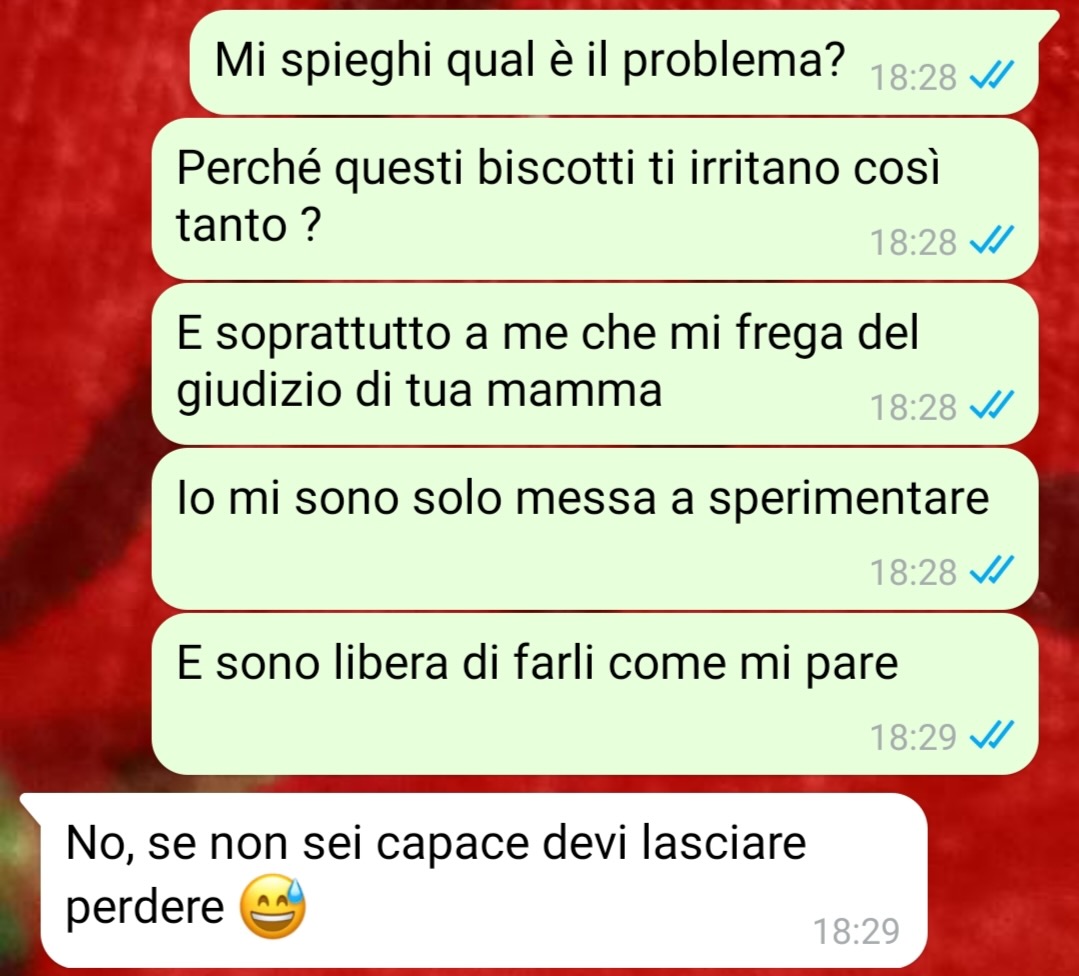This screenshot has height=976, width=1079.
Task: Click the 18:28 timestamp under 'sperimentare' message
Action: coord(913,572)
